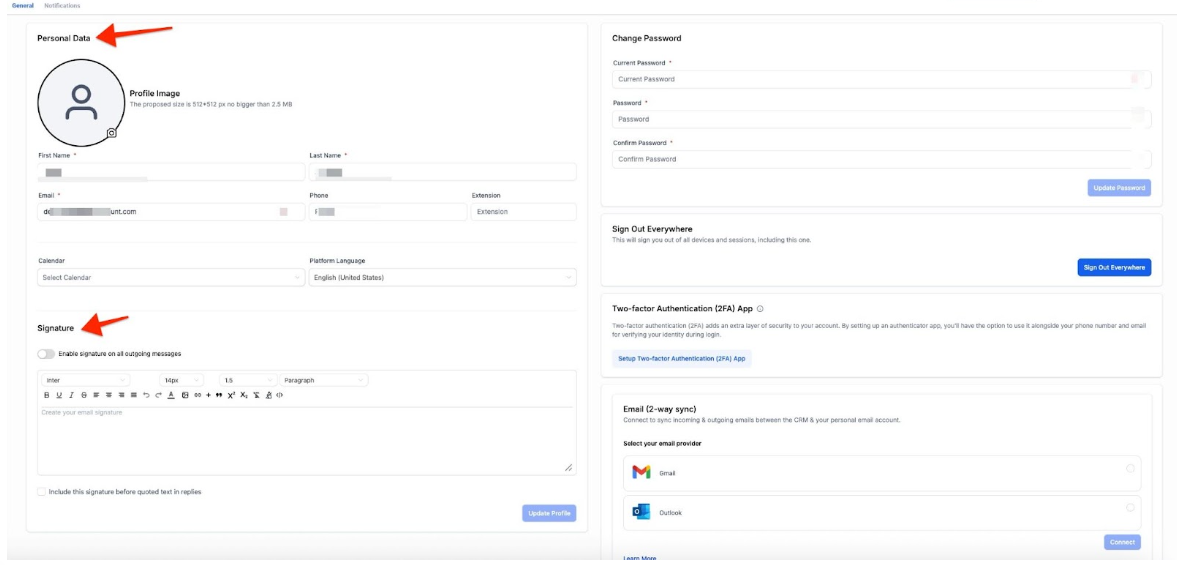Undo last change in signature editor

pyautogui.click(x=146, y=395)
